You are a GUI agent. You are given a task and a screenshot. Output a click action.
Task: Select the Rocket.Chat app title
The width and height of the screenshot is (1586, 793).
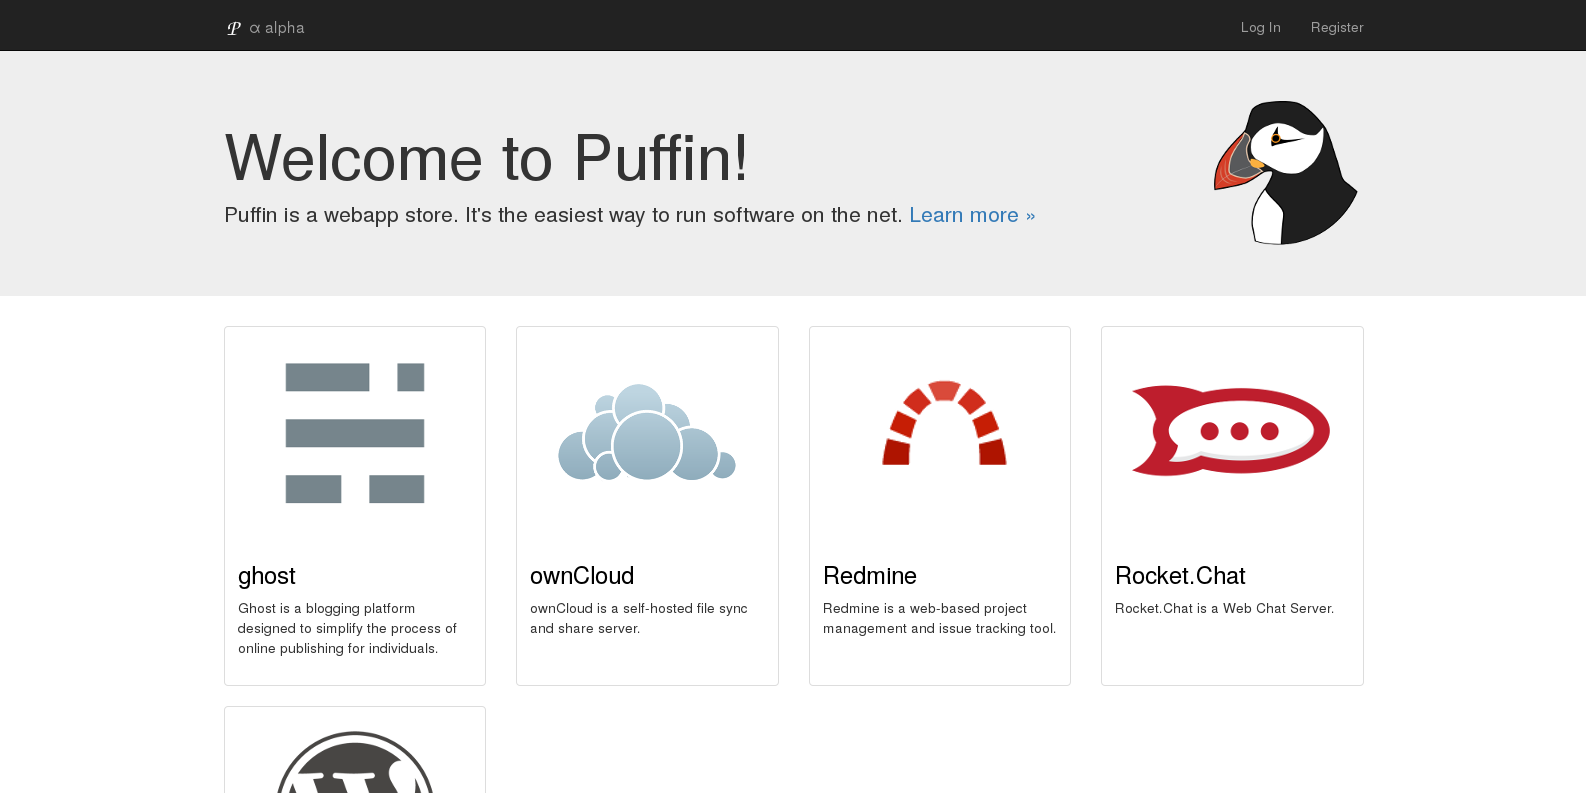click(1180, 576)
